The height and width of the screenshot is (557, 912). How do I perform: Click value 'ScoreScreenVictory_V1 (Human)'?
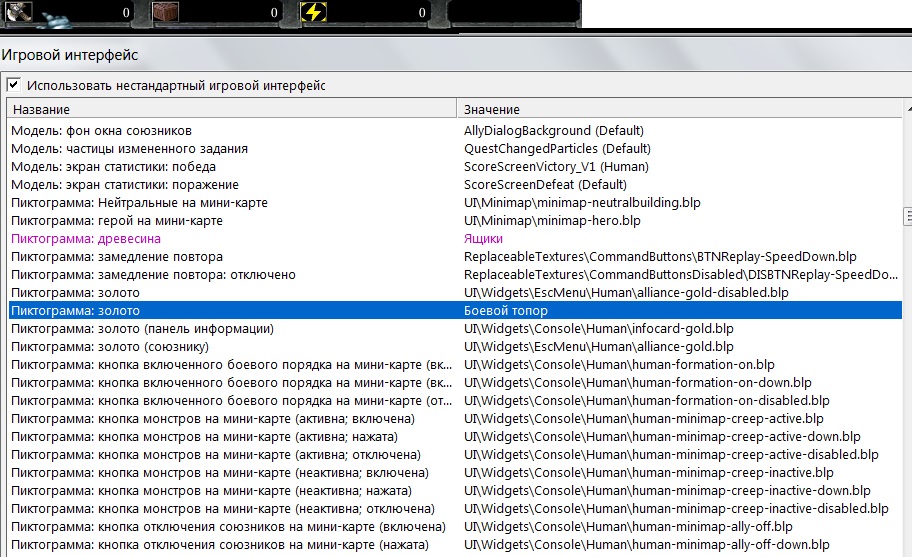pos(556,166)
